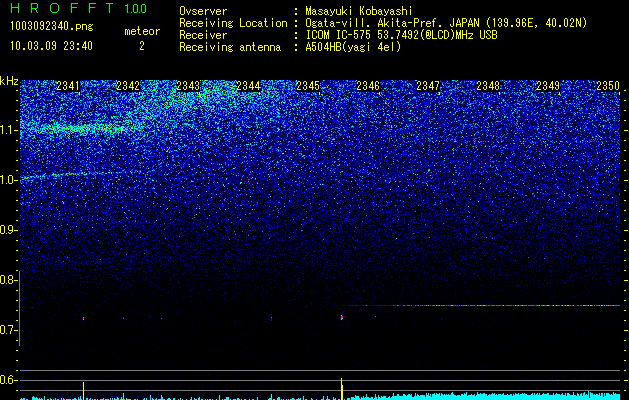Click the 2344 time marker
Screen dimensions: 629x400
click(x=248, y=86)
